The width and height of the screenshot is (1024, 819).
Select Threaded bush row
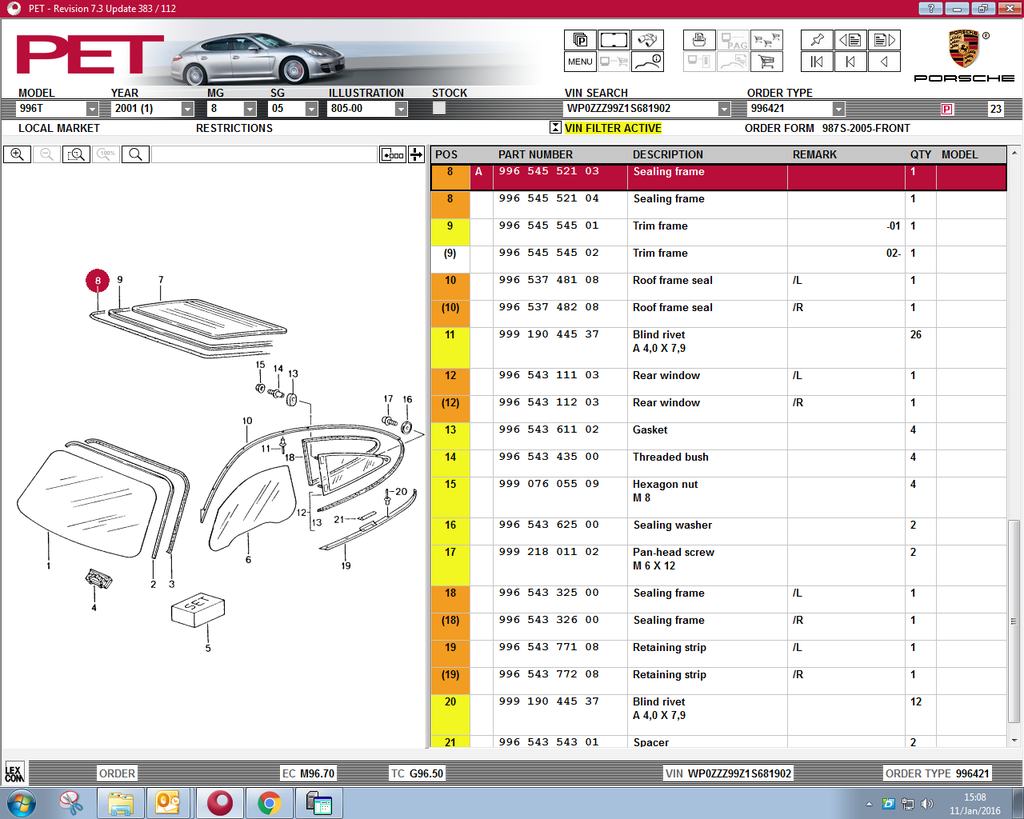[718, 464]
